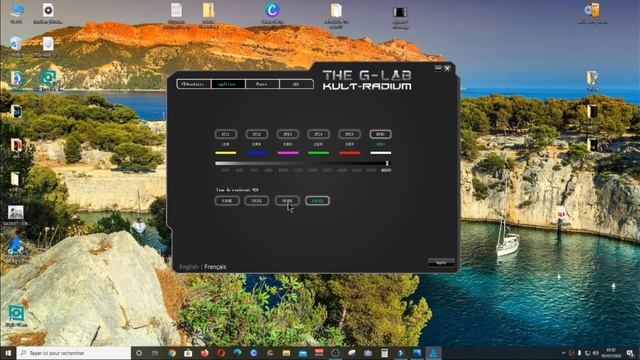Click the white DPI color swatch

[380, 153]
